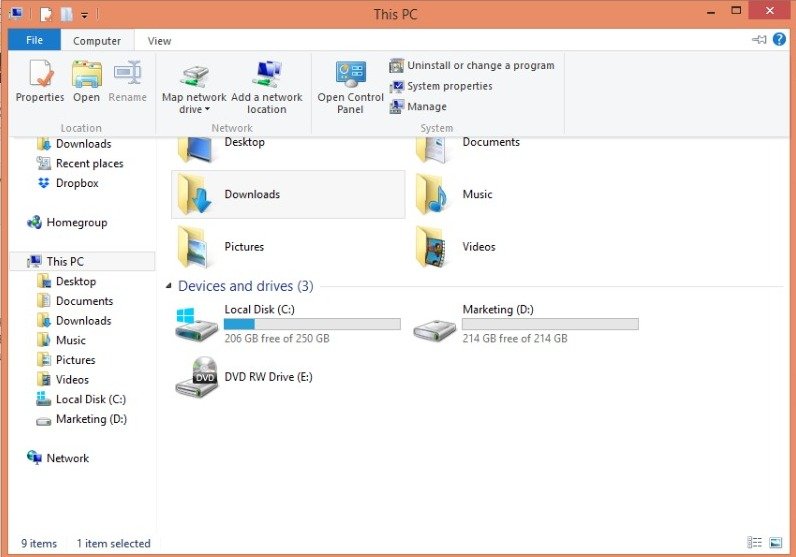Select Marketing (D:) in navigation pane

pyautogui.click(x=82, y=419)
